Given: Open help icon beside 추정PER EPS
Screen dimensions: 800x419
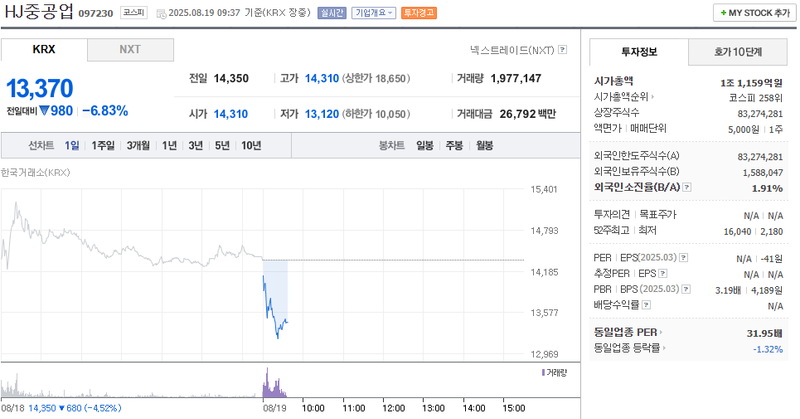Looking at the screenshot, I should (x=663, y=274).
